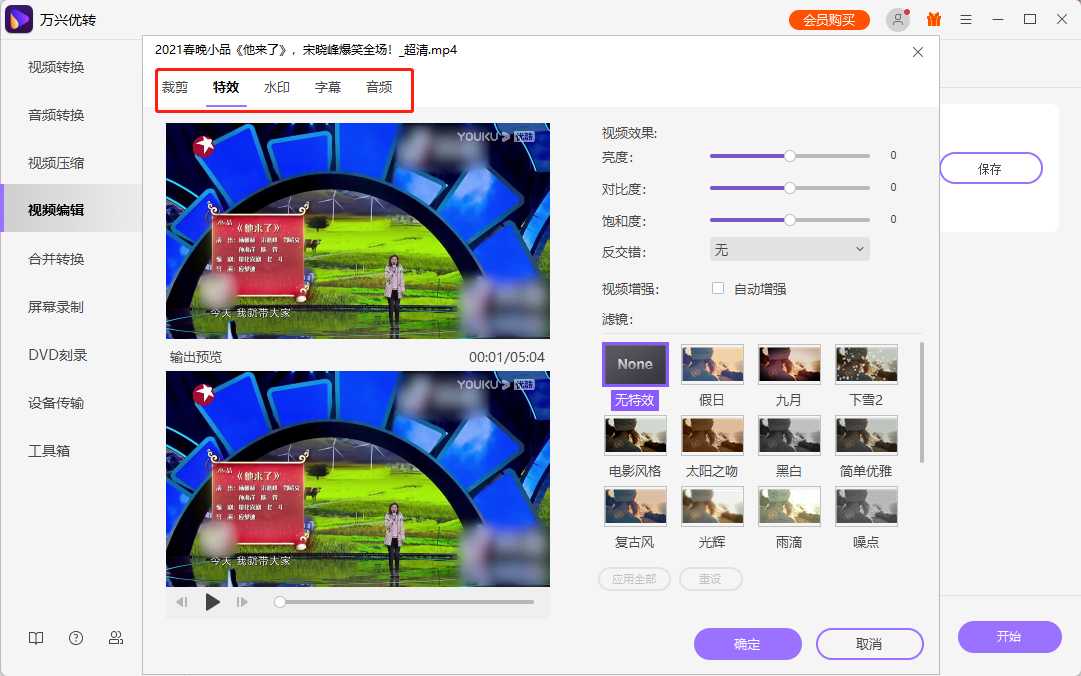Viewport: 1081px width, 676px height.
Task: Confirm edits with the 确定 button
Action: click(x=747, y=643)
